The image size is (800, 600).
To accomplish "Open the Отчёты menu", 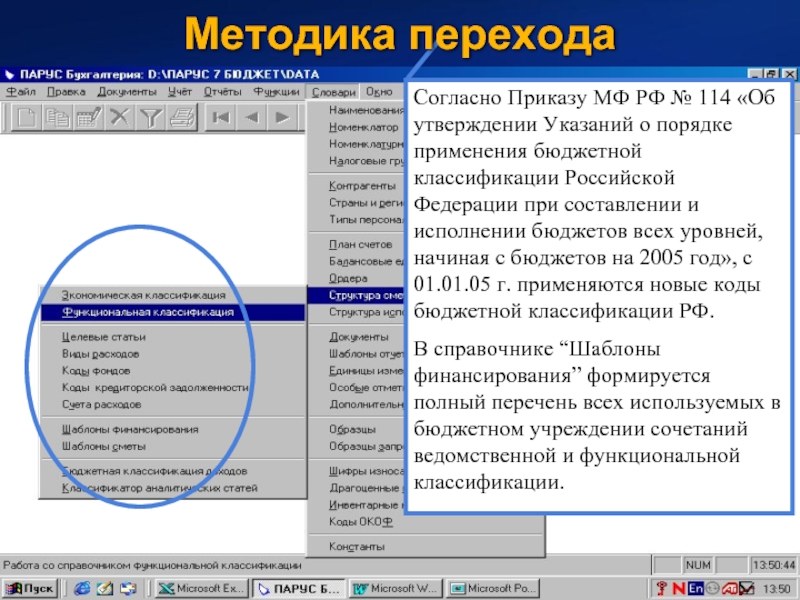I will coord(222,92).
